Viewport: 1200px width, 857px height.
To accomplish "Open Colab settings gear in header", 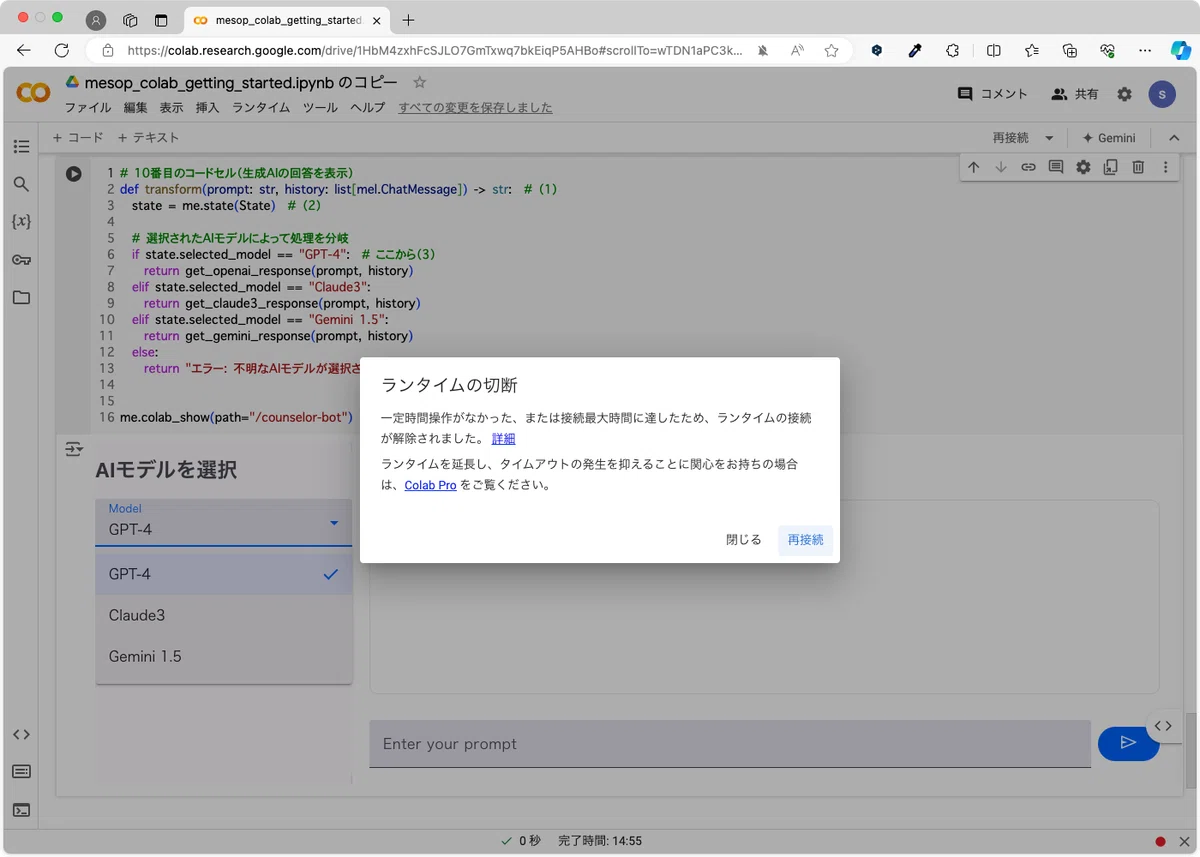I will pos(1125,94).
